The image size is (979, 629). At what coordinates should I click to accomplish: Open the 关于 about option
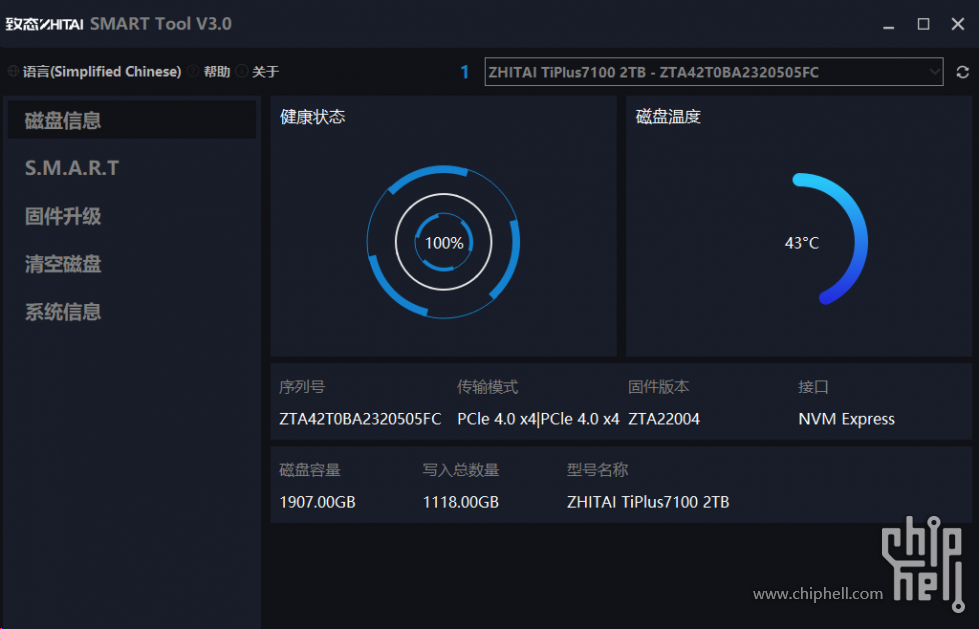tap(258, 72)
